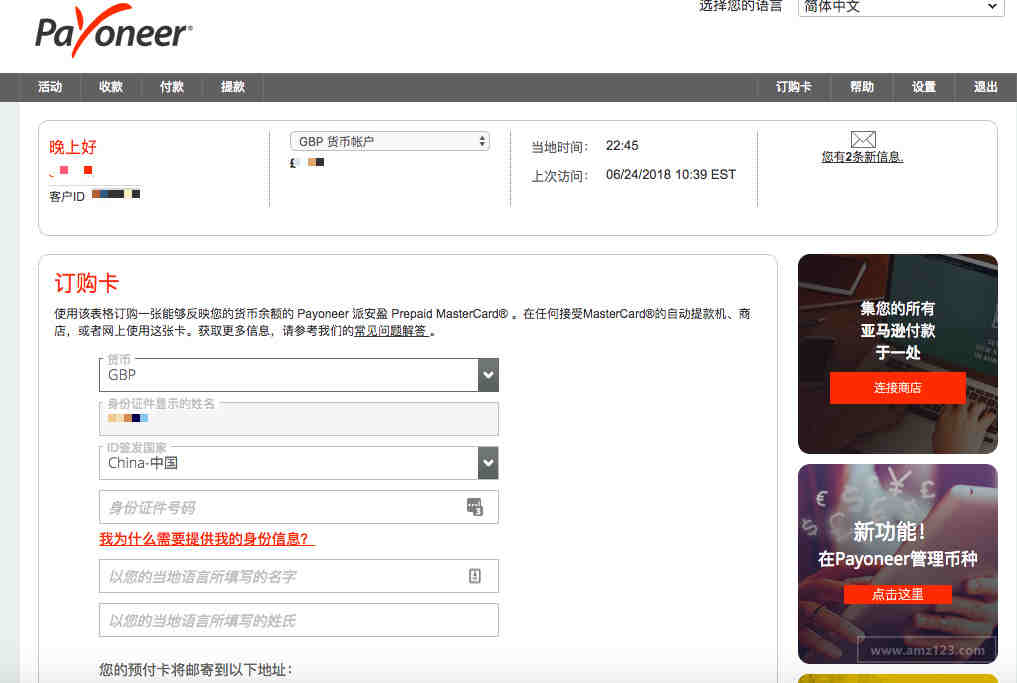Open the language selector dropdown
The height and width of the screenshot is (683, 1017).
(901, 7)
